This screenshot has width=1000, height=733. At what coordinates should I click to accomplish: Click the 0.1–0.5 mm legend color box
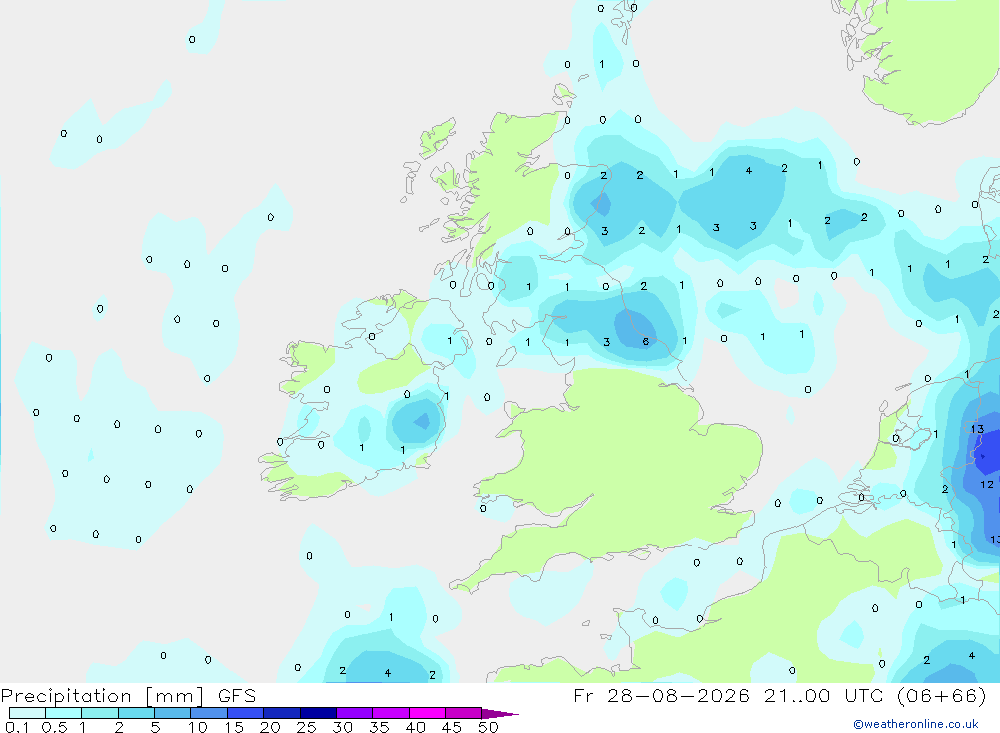(27, 713)
